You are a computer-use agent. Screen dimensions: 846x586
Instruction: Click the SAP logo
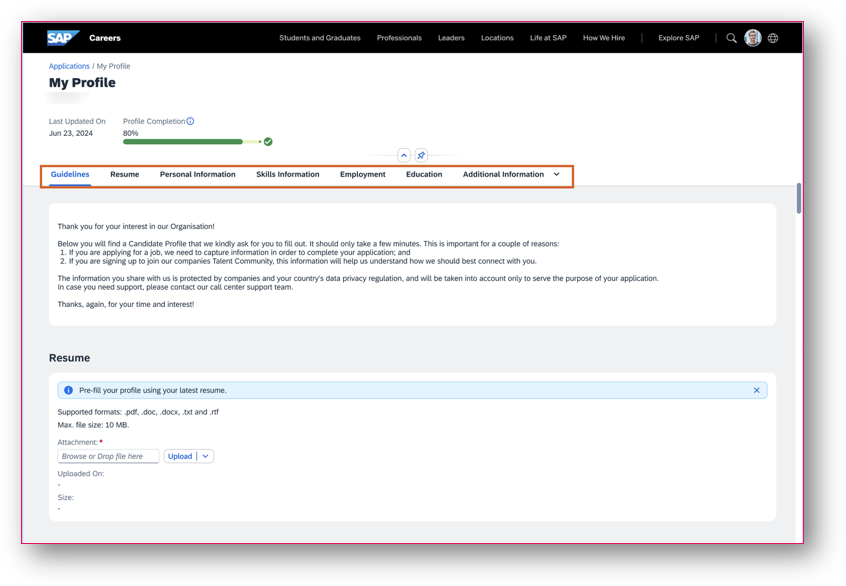pos(63,38)
